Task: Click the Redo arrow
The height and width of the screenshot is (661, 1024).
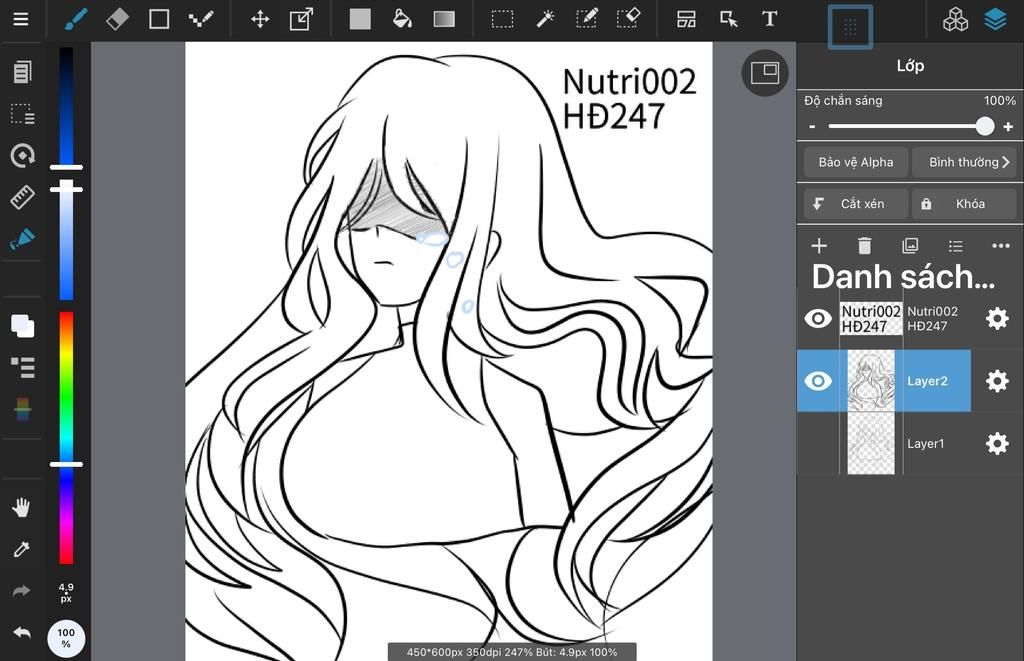Action: (22, 591)
